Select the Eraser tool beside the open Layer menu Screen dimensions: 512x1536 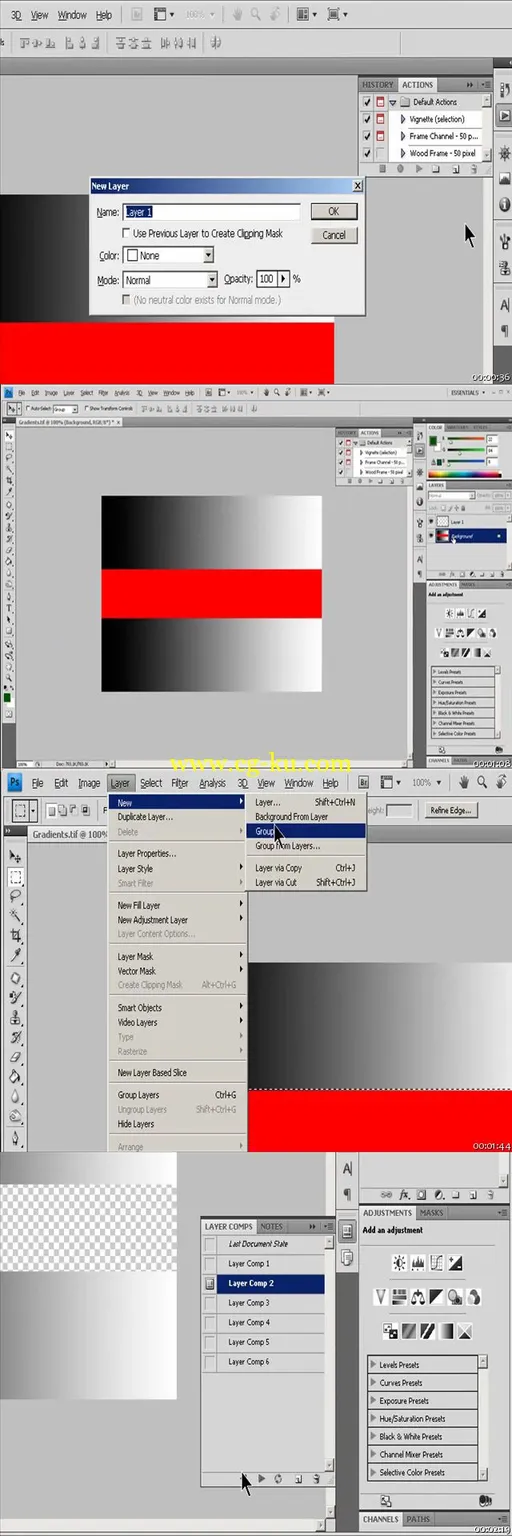pos(15,1058)
